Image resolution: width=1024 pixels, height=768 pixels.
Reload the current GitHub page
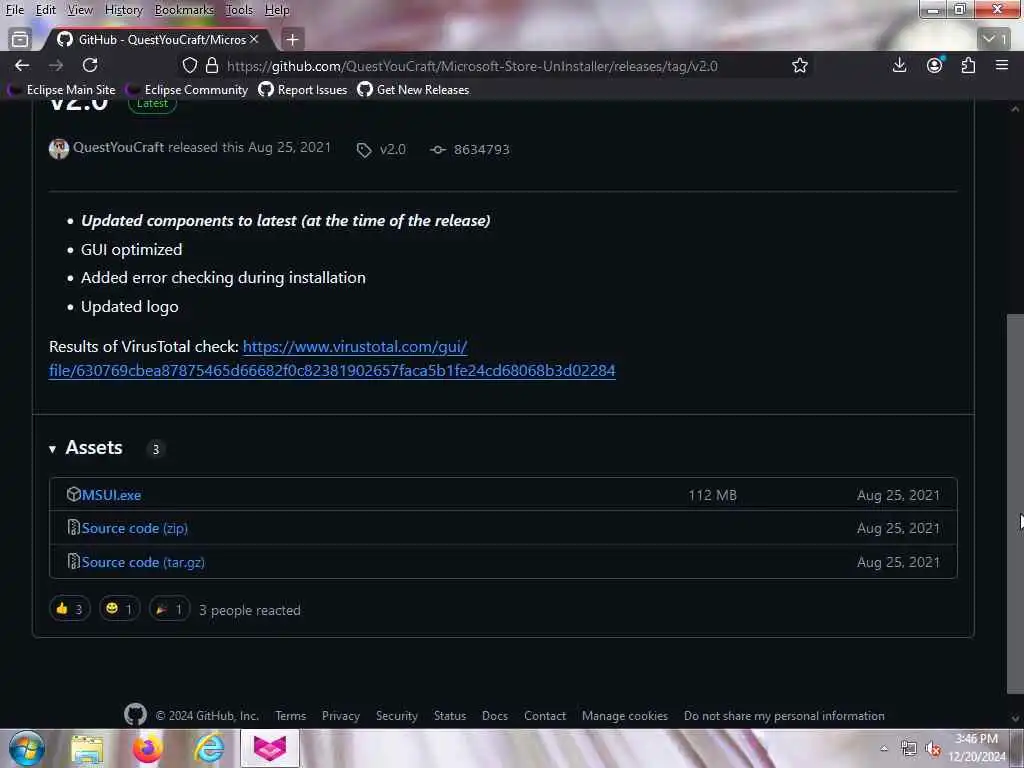tap(90, 65)
